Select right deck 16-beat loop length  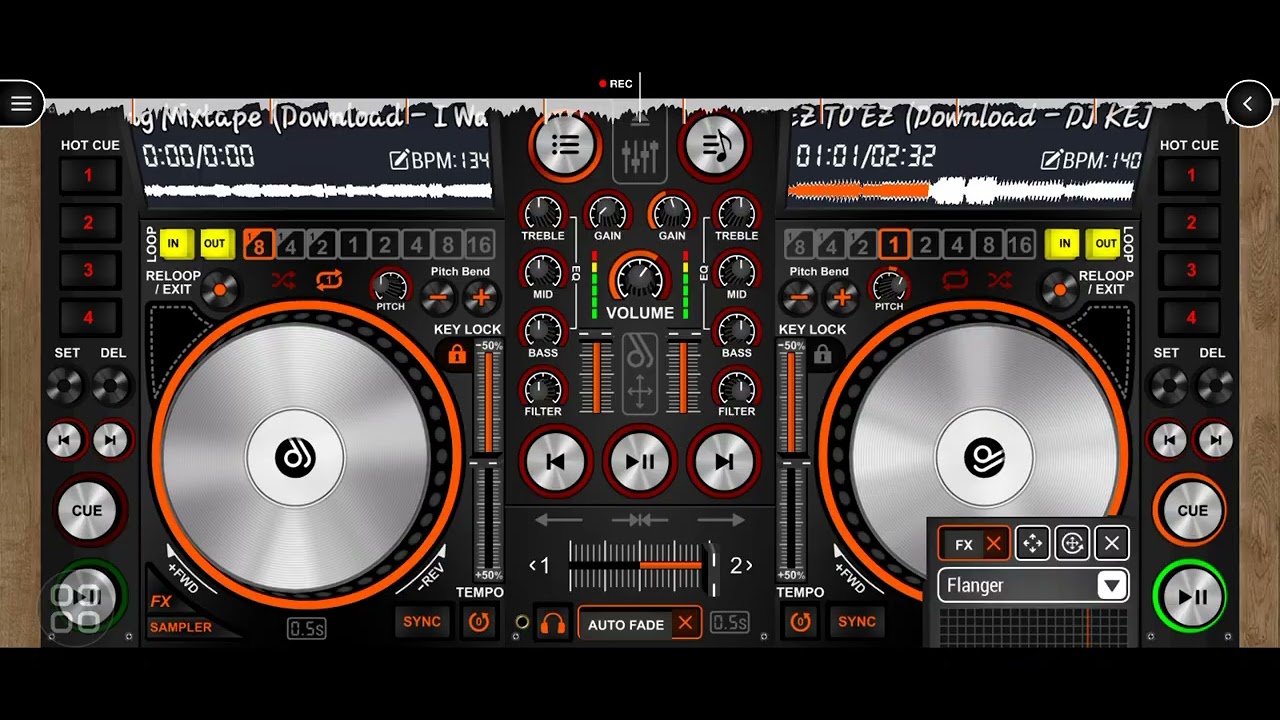pyautogui.click(x=1020, y=245)
